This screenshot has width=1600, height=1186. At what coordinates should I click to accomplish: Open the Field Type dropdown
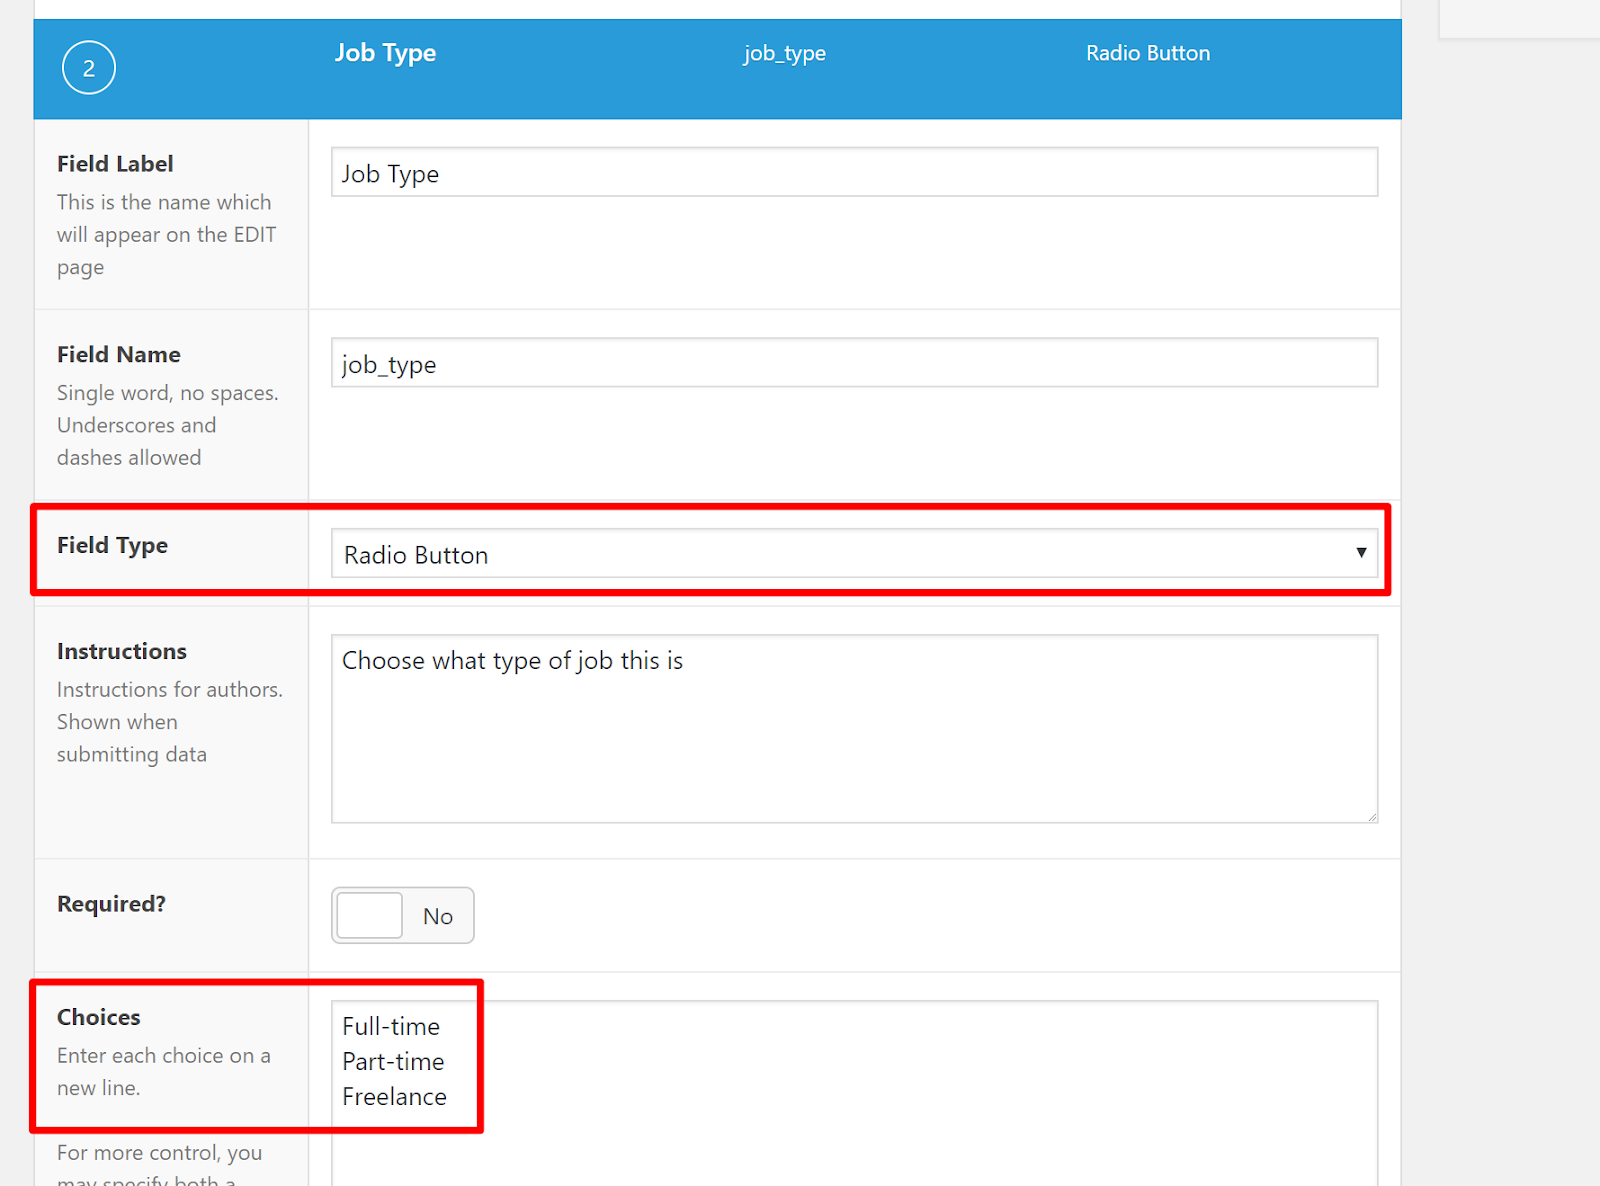[x=854, y=554]
